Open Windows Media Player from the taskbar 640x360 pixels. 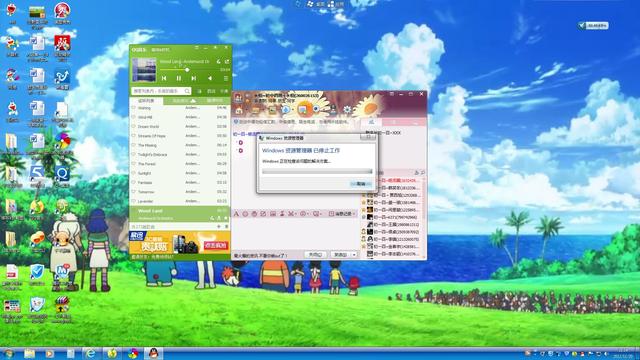49,353
